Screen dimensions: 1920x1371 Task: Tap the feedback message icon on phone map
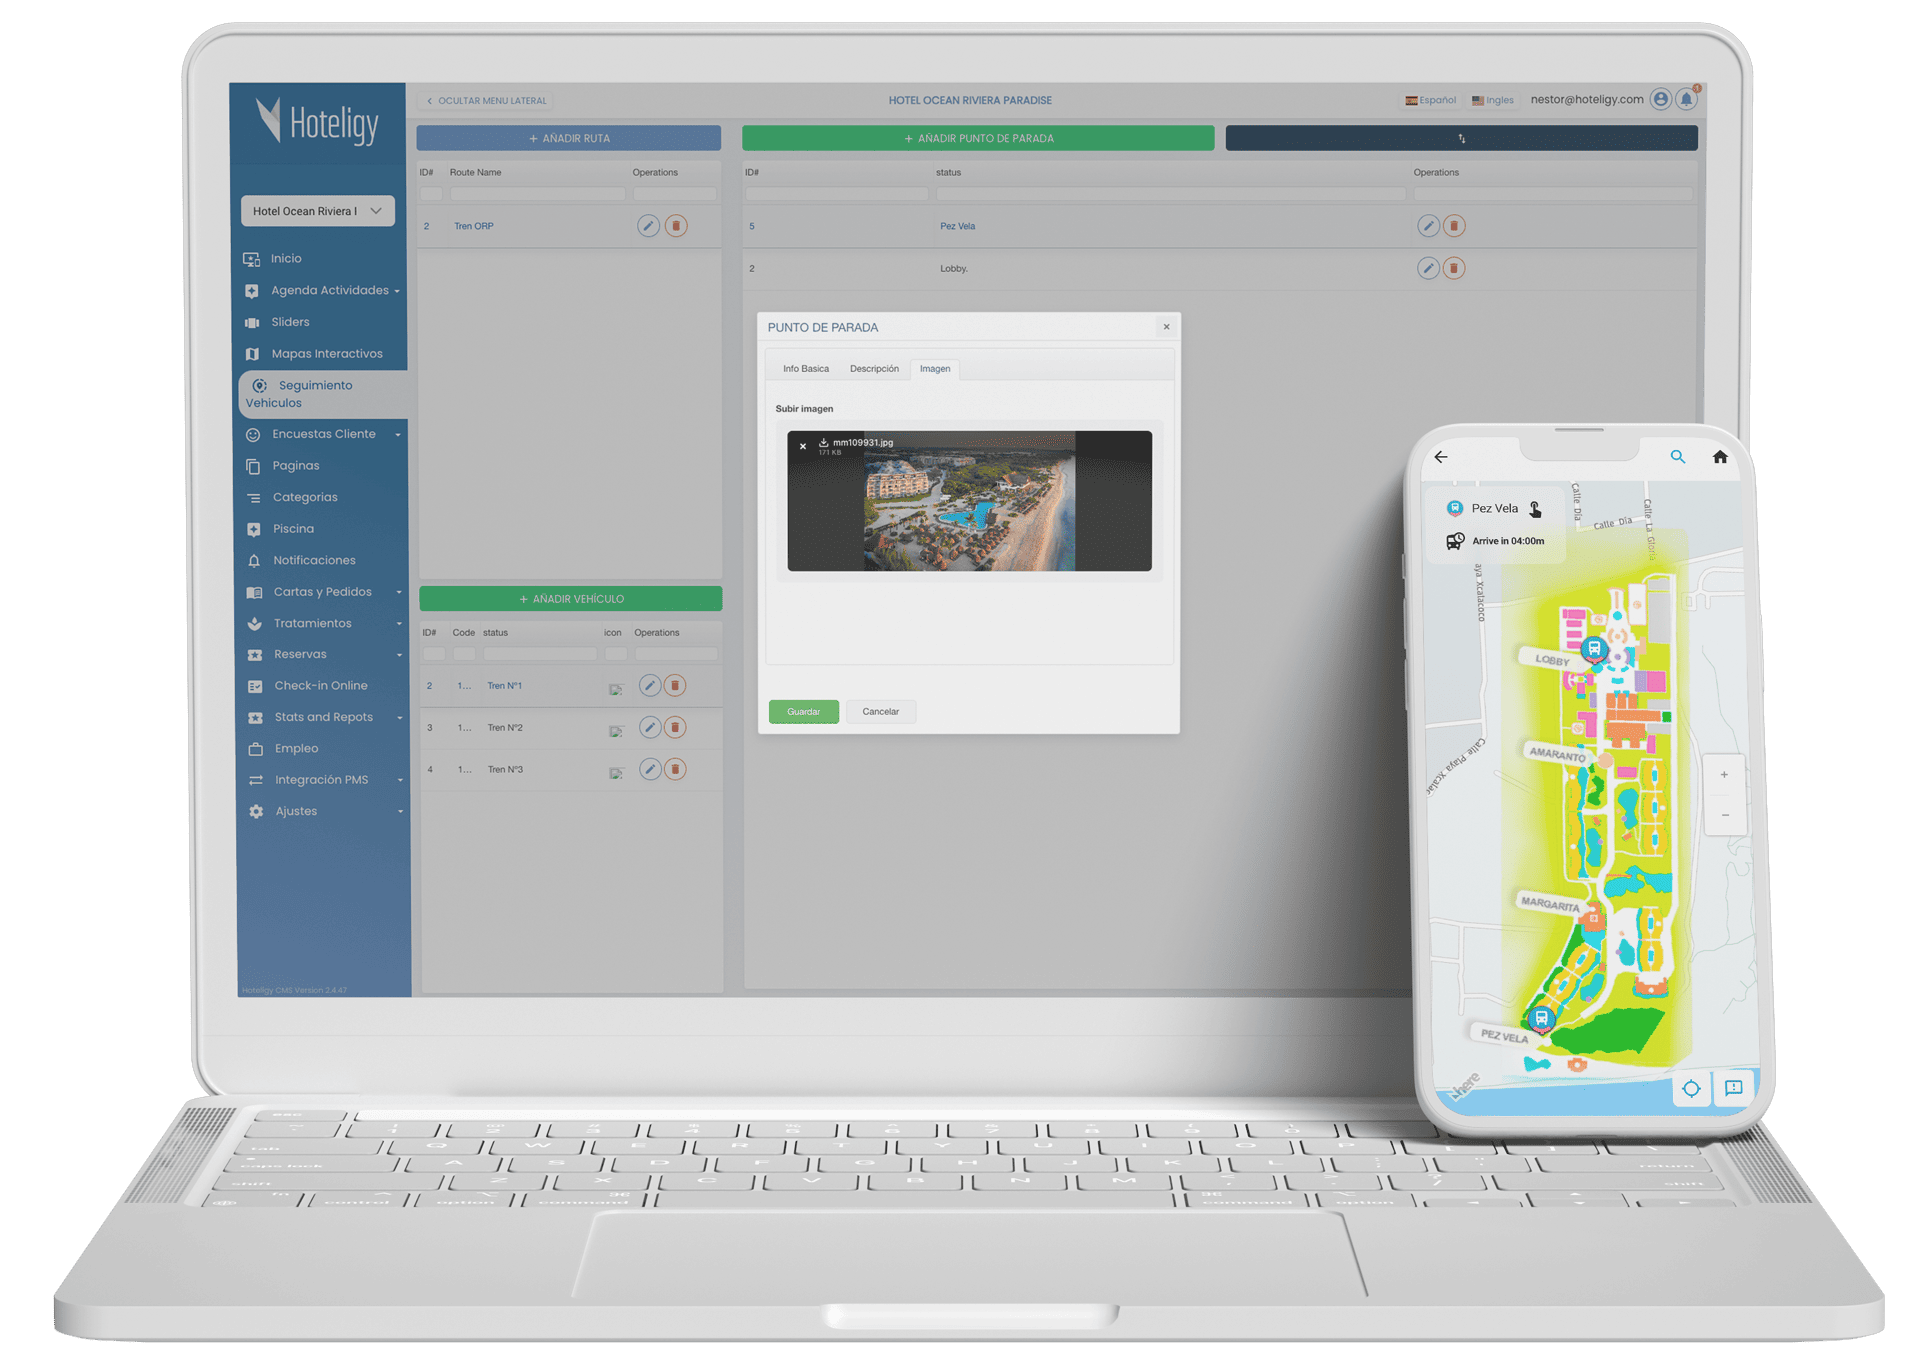[1734, 1088]
